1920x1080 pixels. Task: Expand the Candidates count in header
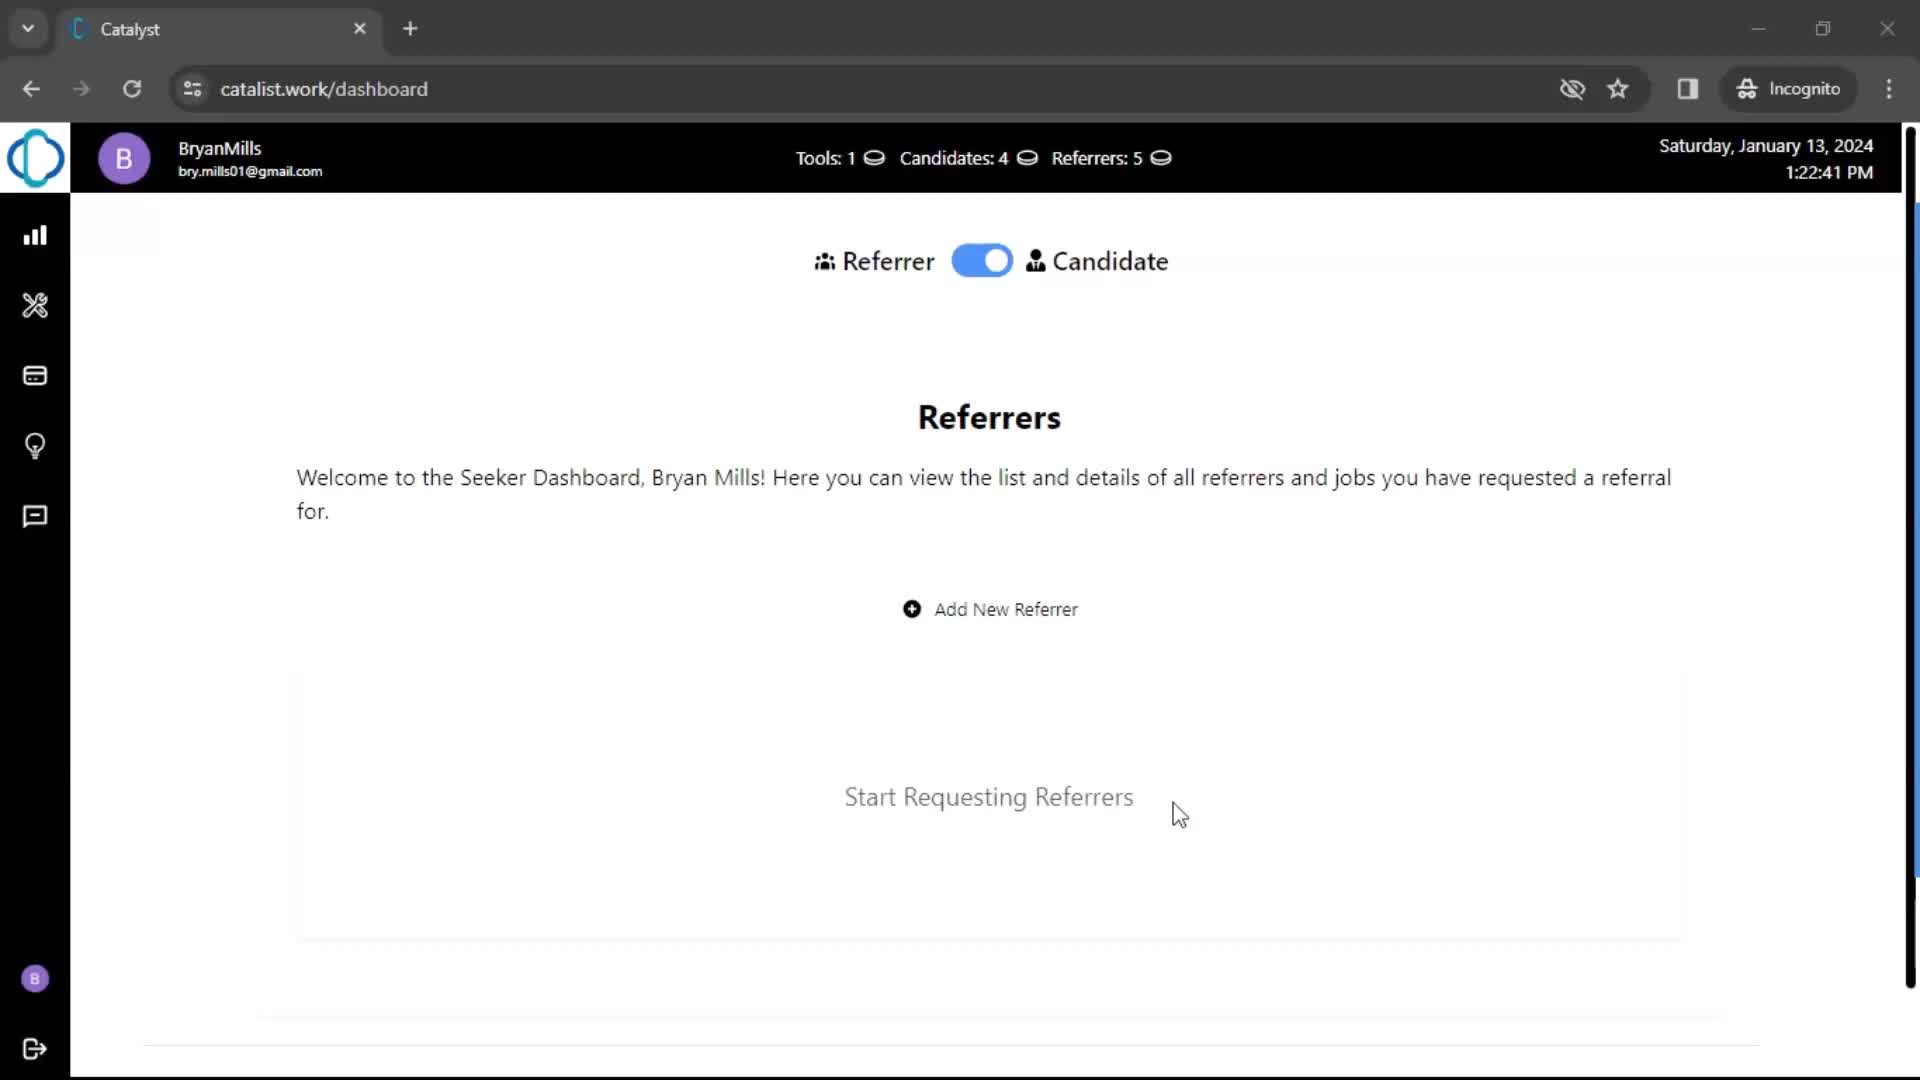coord(1027,158)
